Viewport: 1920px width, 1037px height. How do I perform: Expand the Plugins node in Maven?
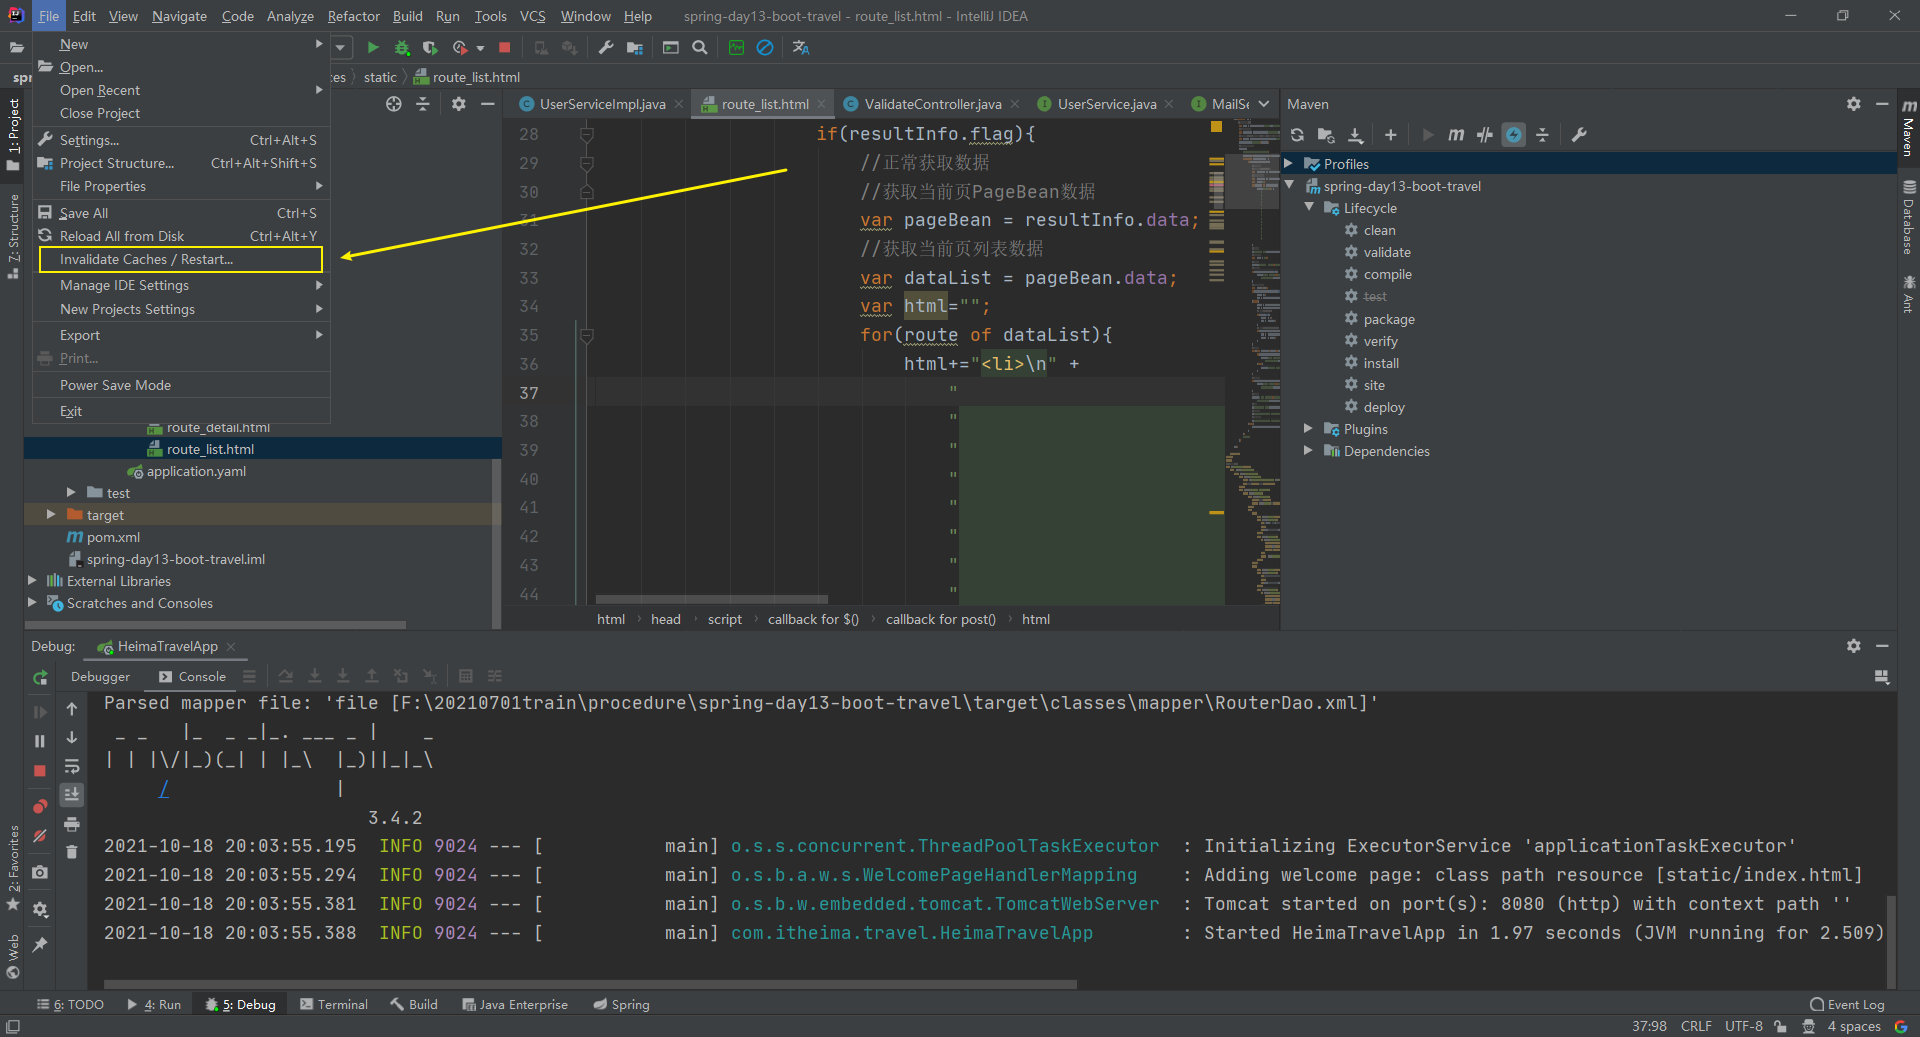coord(1308,429)
